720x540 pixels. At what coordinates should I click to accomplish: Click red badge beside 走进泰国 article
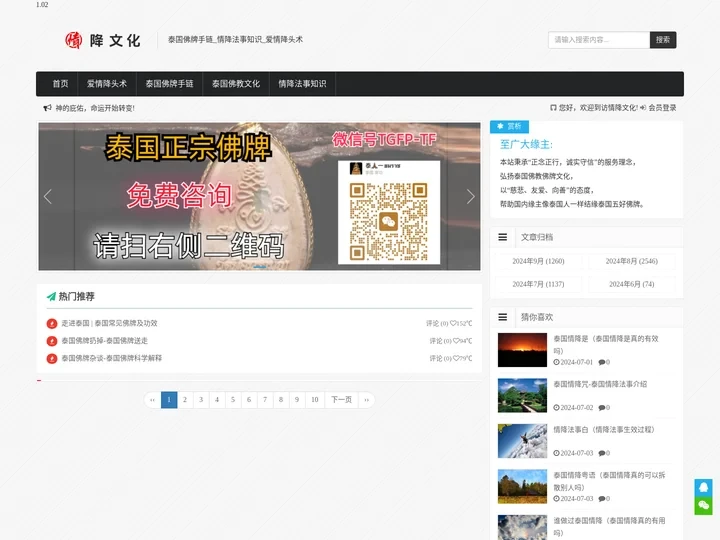click(x=52, y=324)
